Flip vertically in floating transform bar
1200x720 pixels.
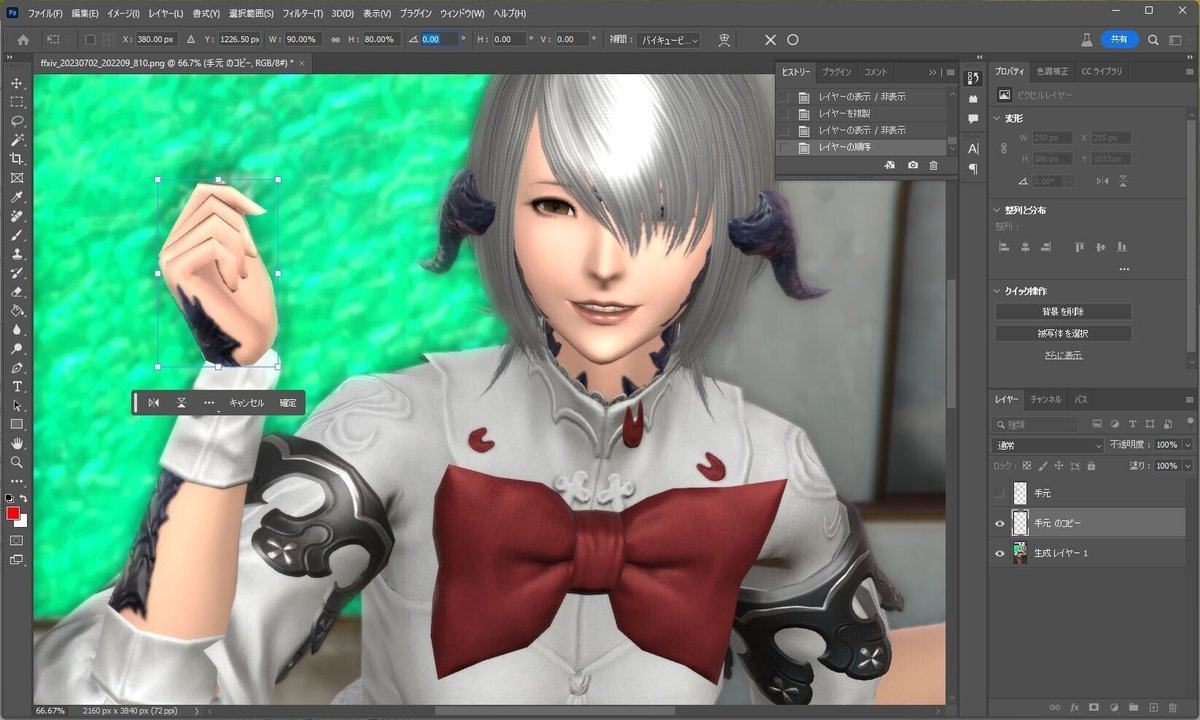[x=181, y=403]
